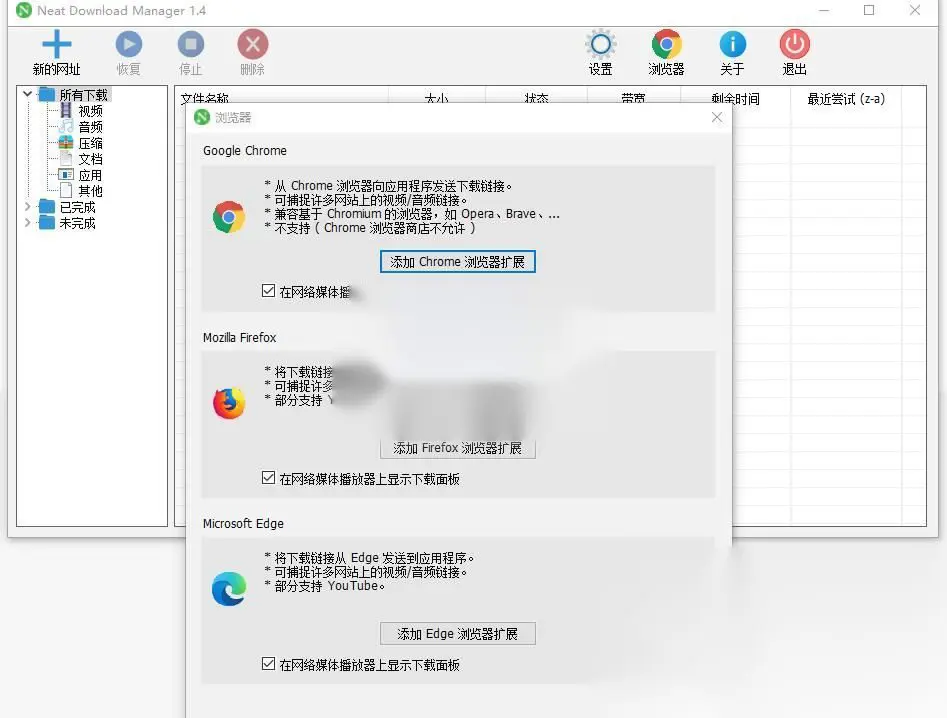Expand the 已完成 tree node arrow
Screen dimensions: 947x718
coord(27,207)
